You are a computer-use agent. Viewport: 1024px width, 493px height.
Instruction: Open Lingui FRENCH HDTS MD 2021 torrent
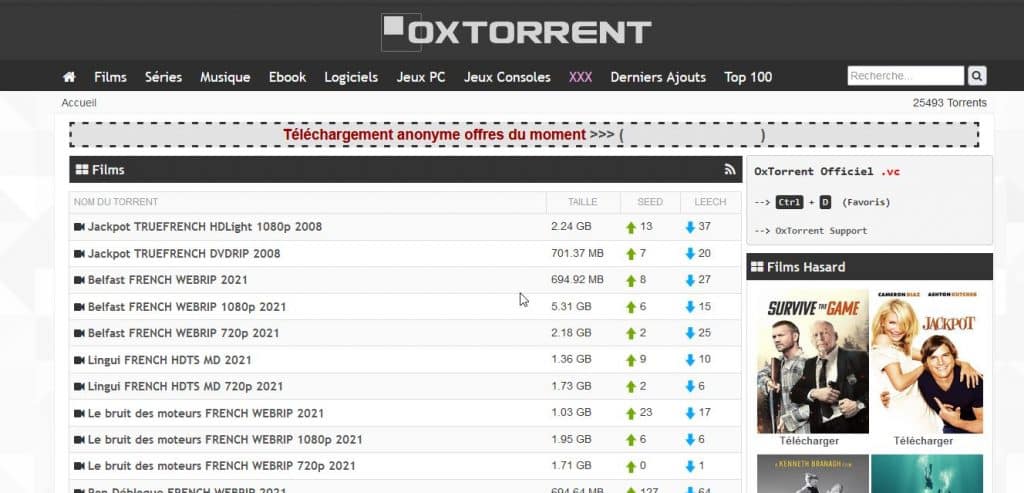coord(169,360)
